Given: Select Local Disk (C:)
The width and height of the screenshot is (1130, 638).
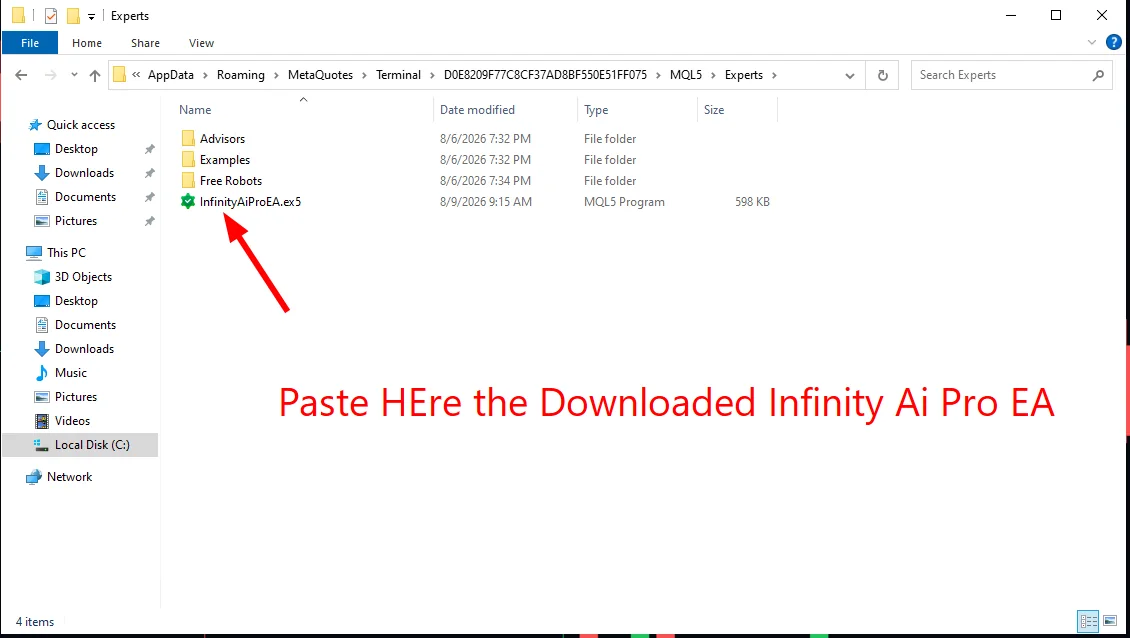Looking at the screenshot, I should pos(80,445).
